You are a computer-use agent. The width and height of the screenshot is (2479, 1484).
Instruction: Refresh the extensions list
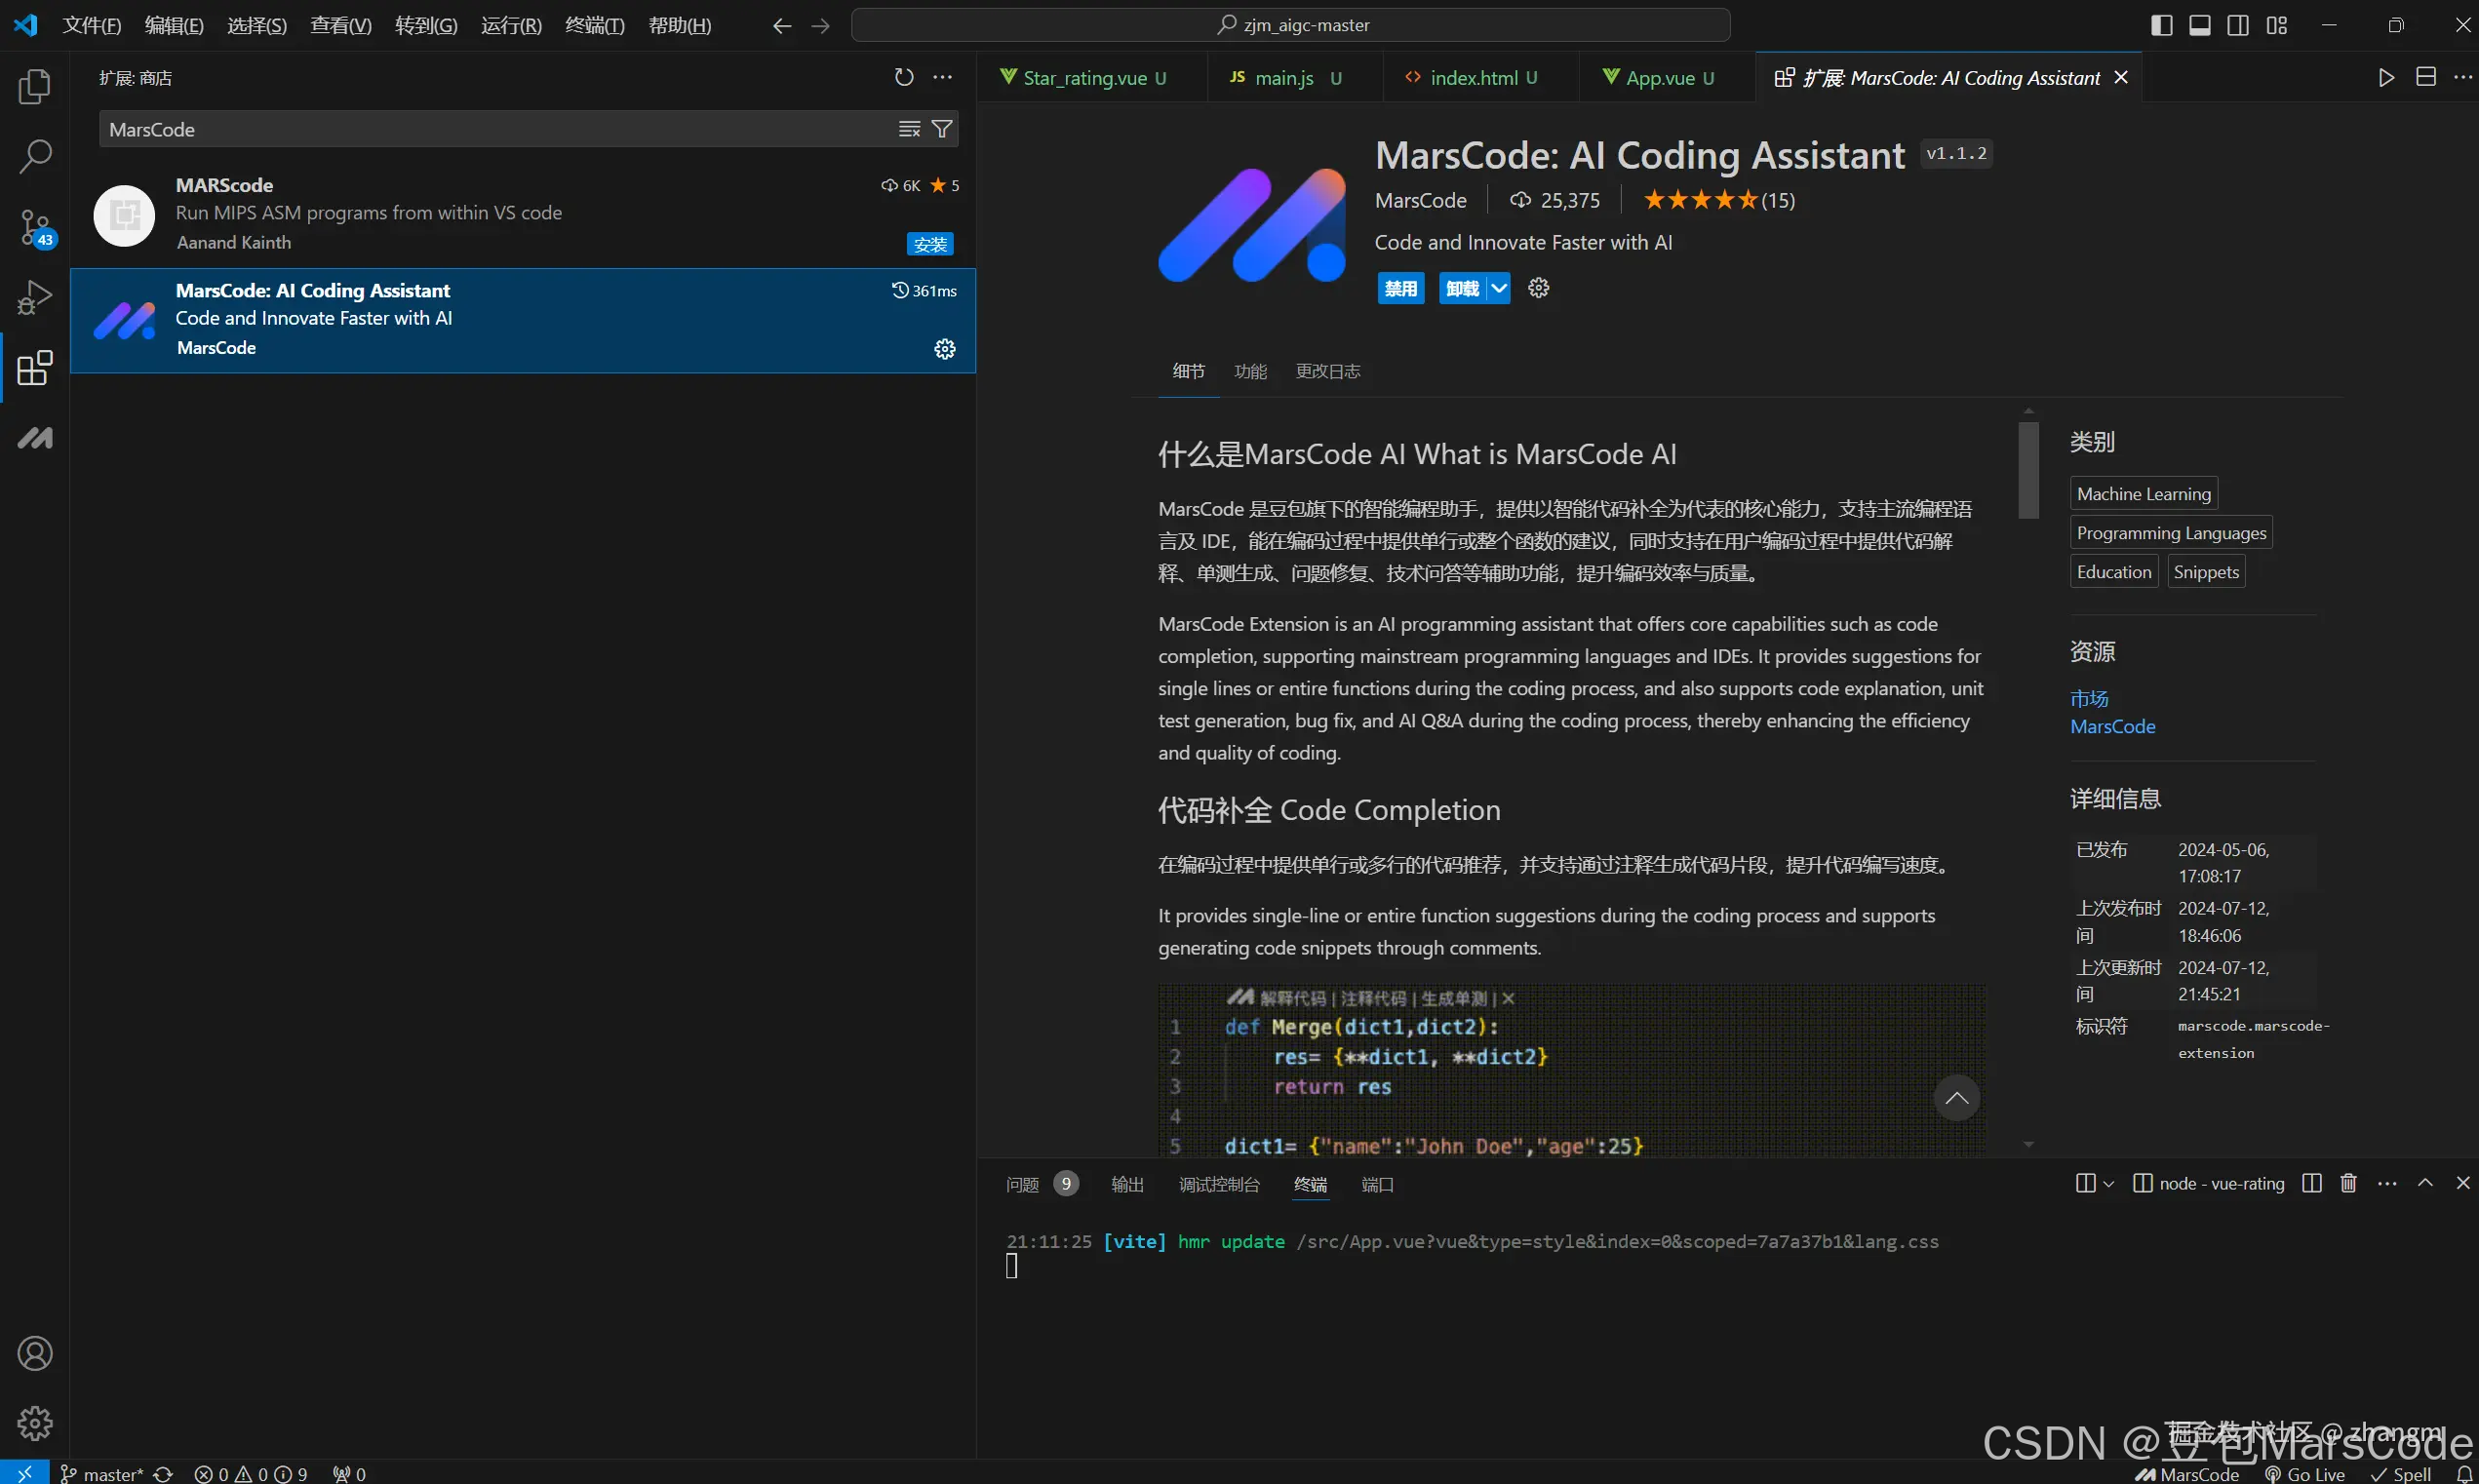point(903,78)
